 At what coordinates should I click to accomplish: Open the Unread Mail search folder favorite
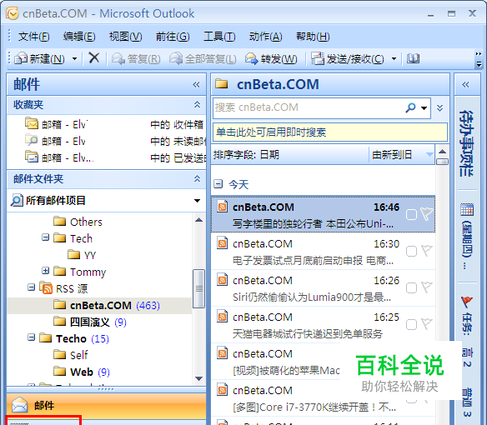coord(32,140)
